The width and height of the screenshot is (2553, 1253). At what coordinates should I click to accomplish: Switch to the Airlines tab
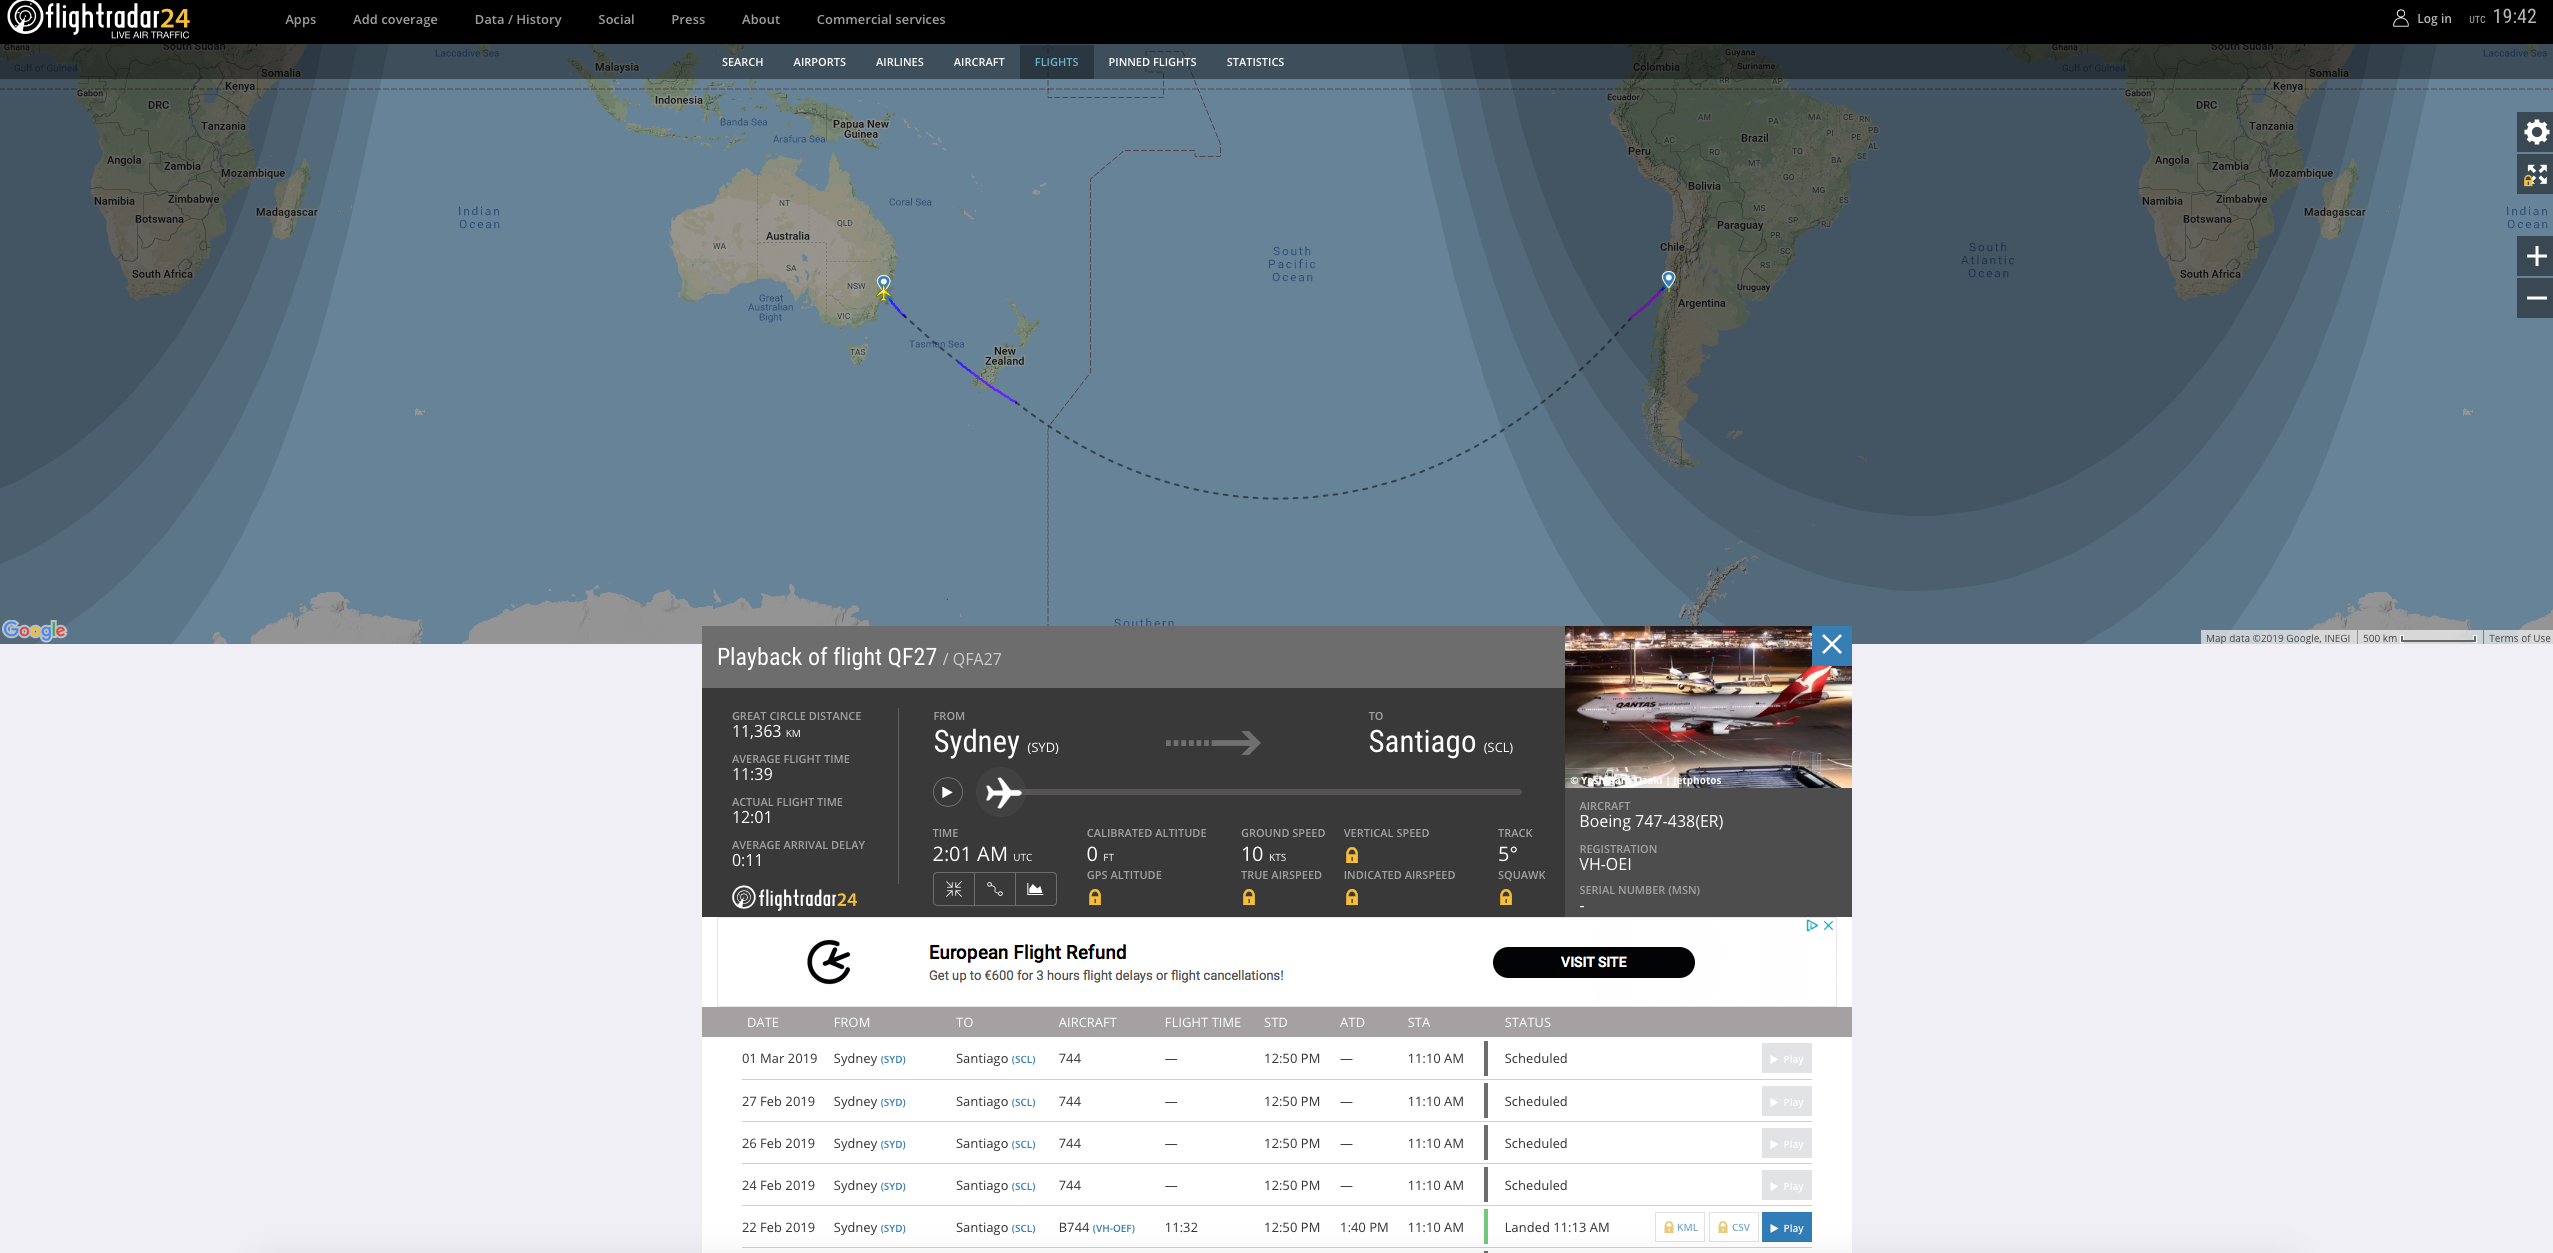[x=899, y=62]
